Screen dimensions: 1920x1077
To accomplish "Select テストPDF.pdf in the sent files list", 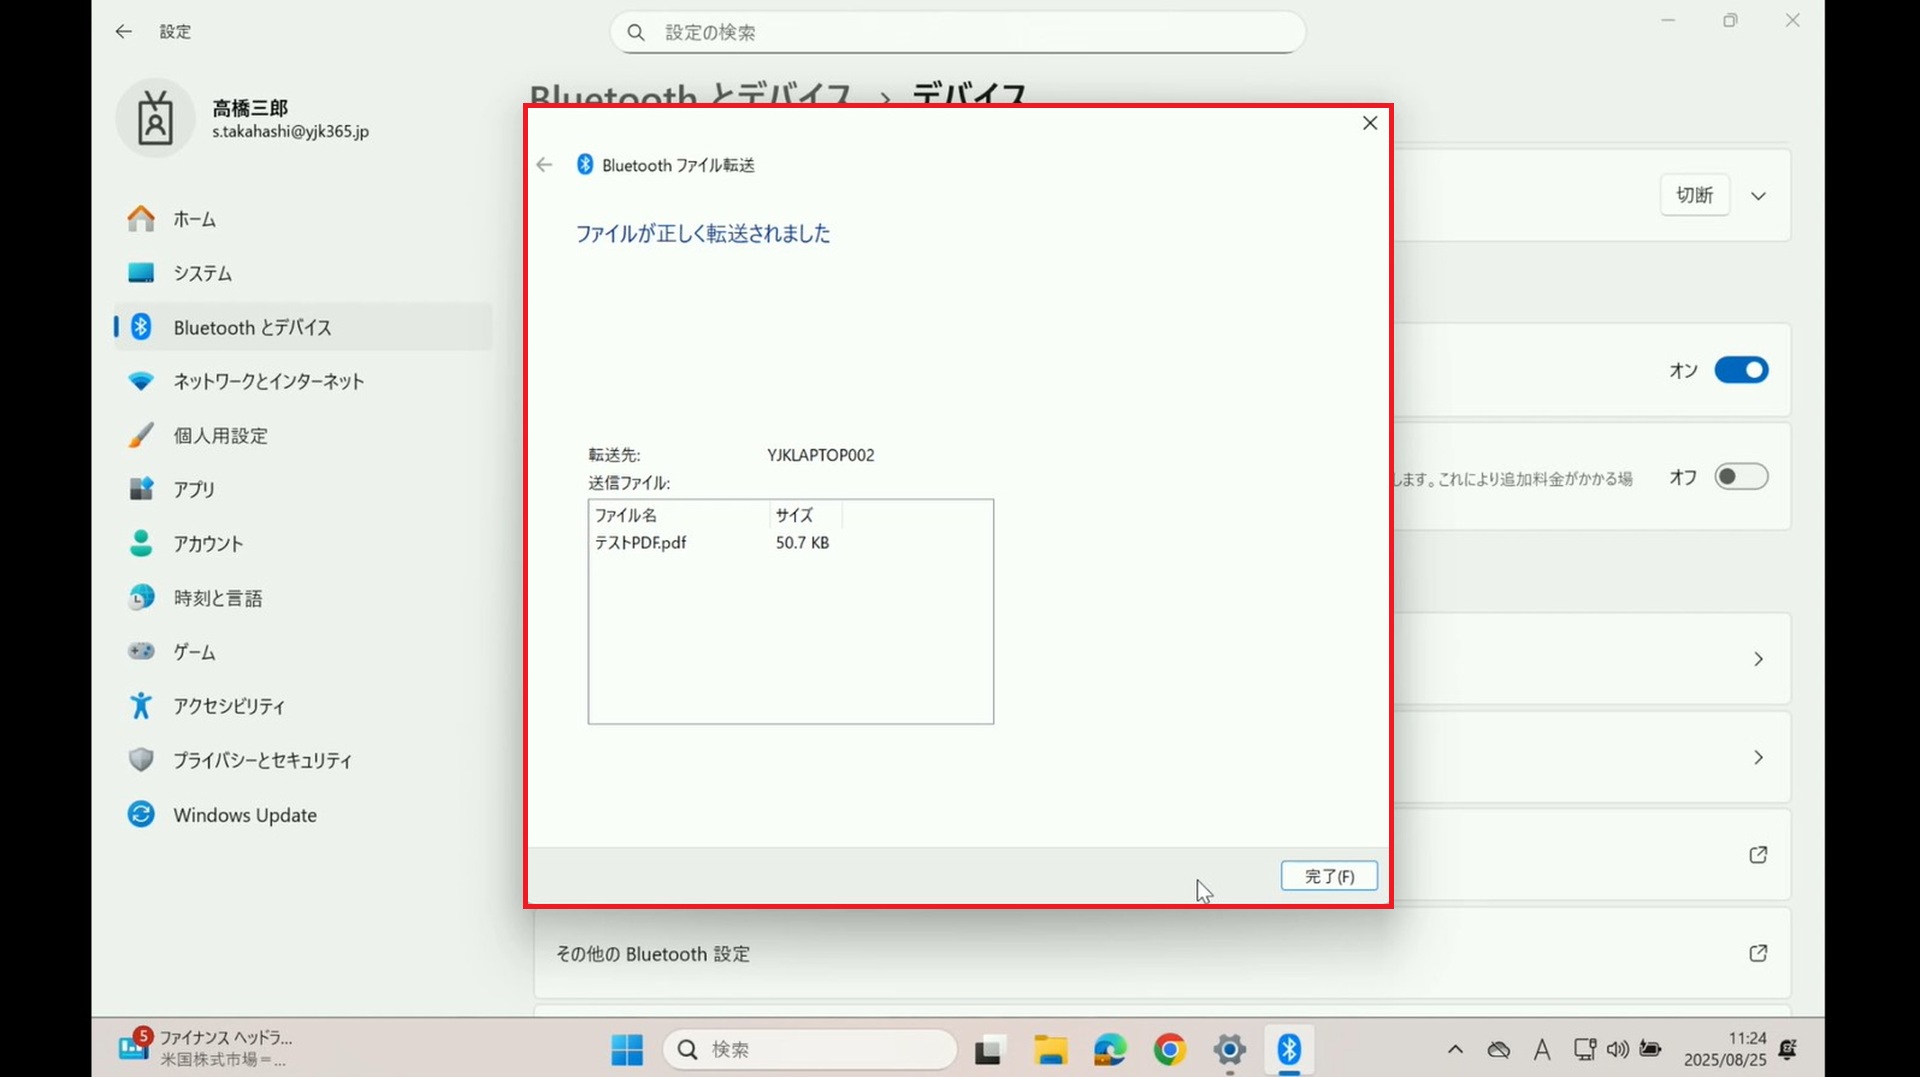I will [641, 543].
